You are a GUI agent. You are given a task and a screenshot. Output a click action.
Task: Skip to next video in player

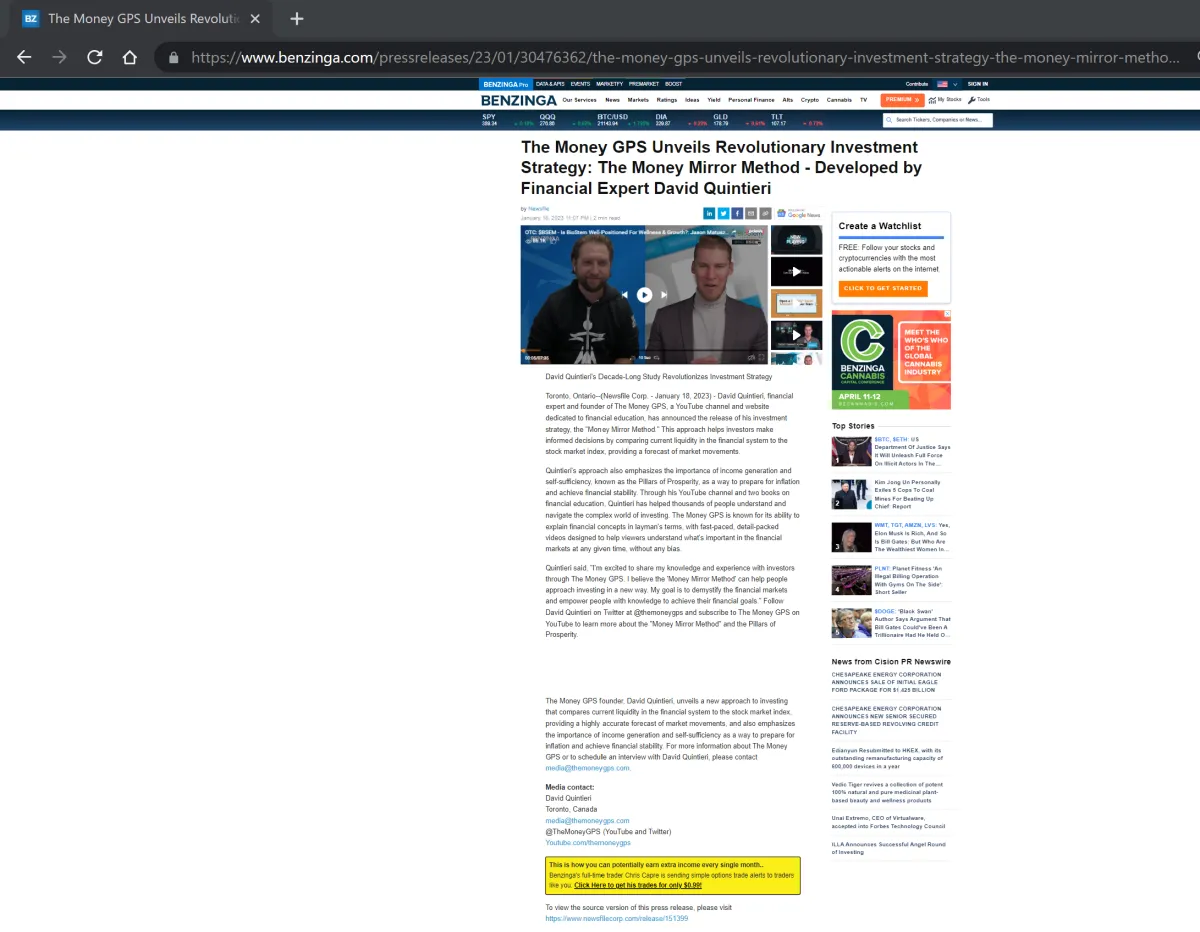click(664, 295)
